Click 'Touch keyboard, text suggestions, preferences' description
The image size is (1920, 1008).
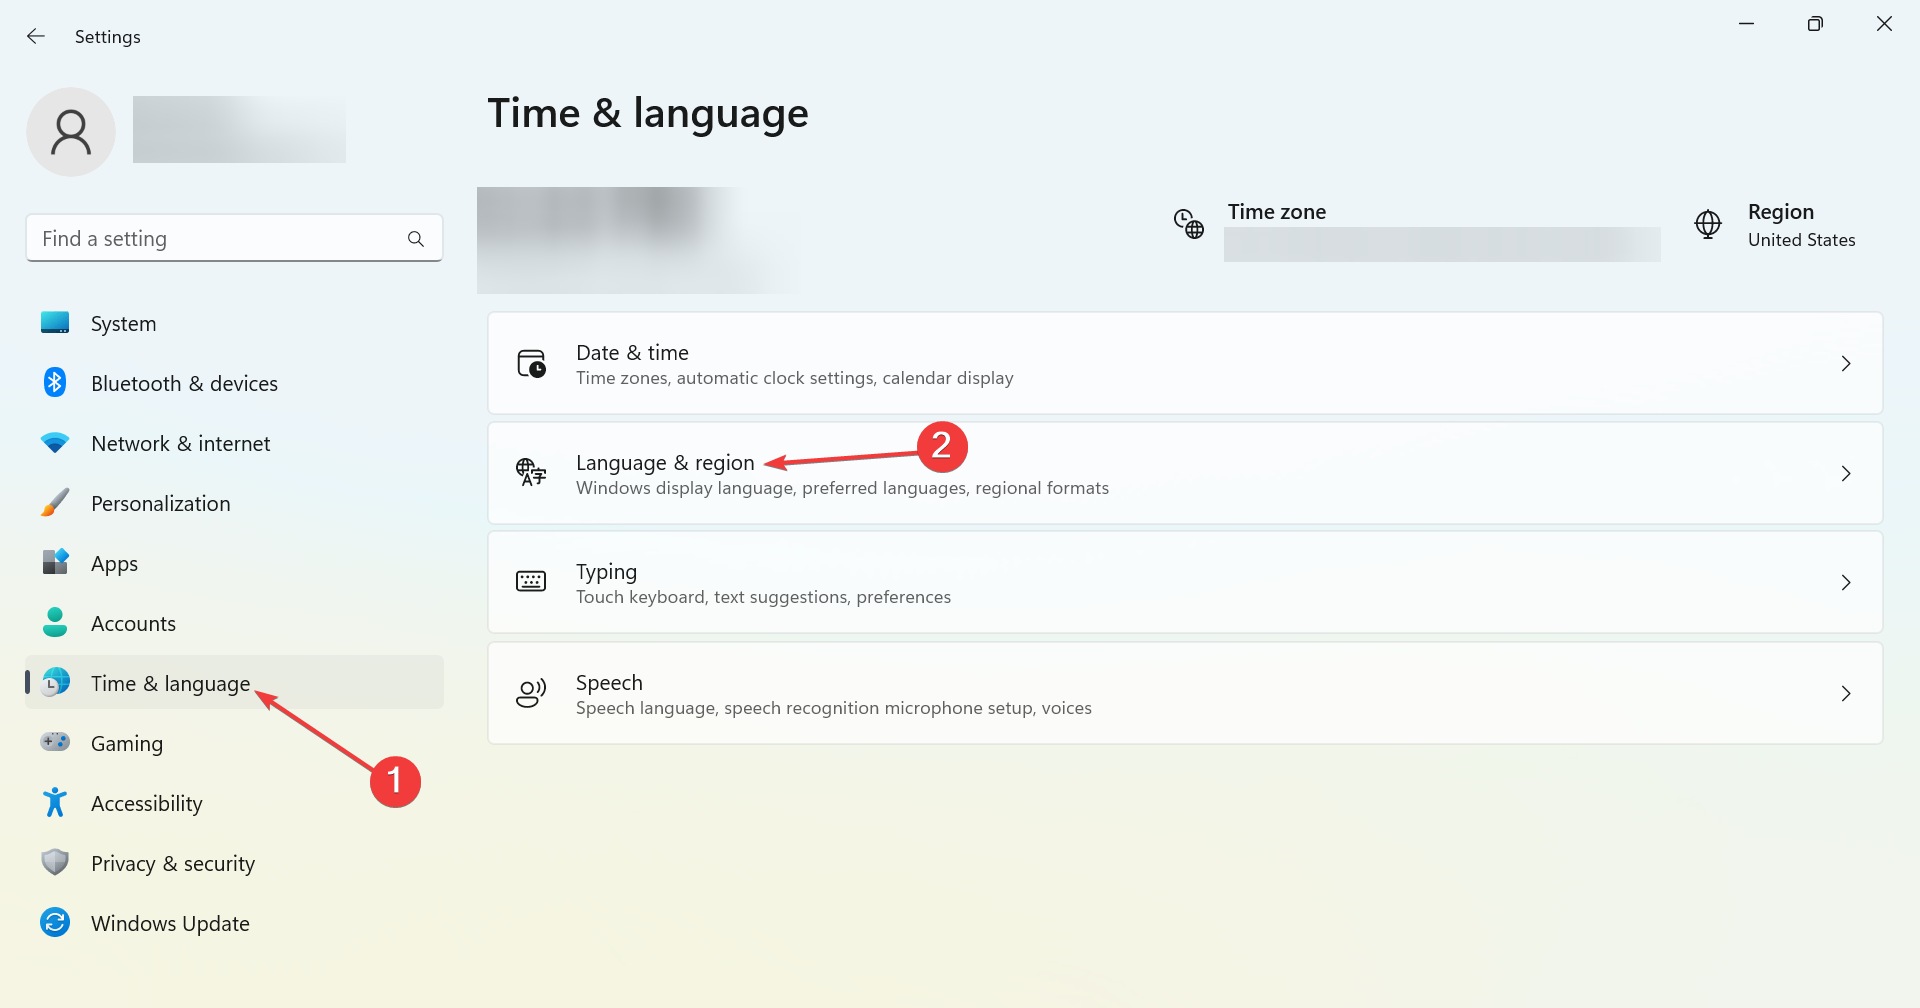pyautogui.click(x=763, y=597)
